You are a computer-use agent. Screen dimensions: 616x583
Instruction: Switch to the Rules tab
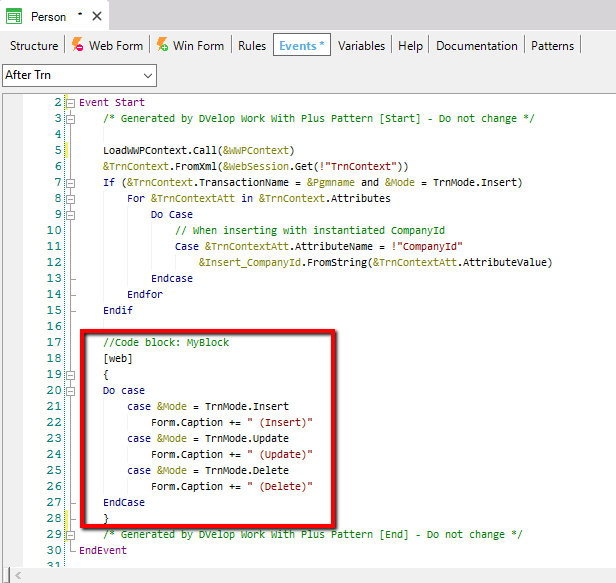252,46
